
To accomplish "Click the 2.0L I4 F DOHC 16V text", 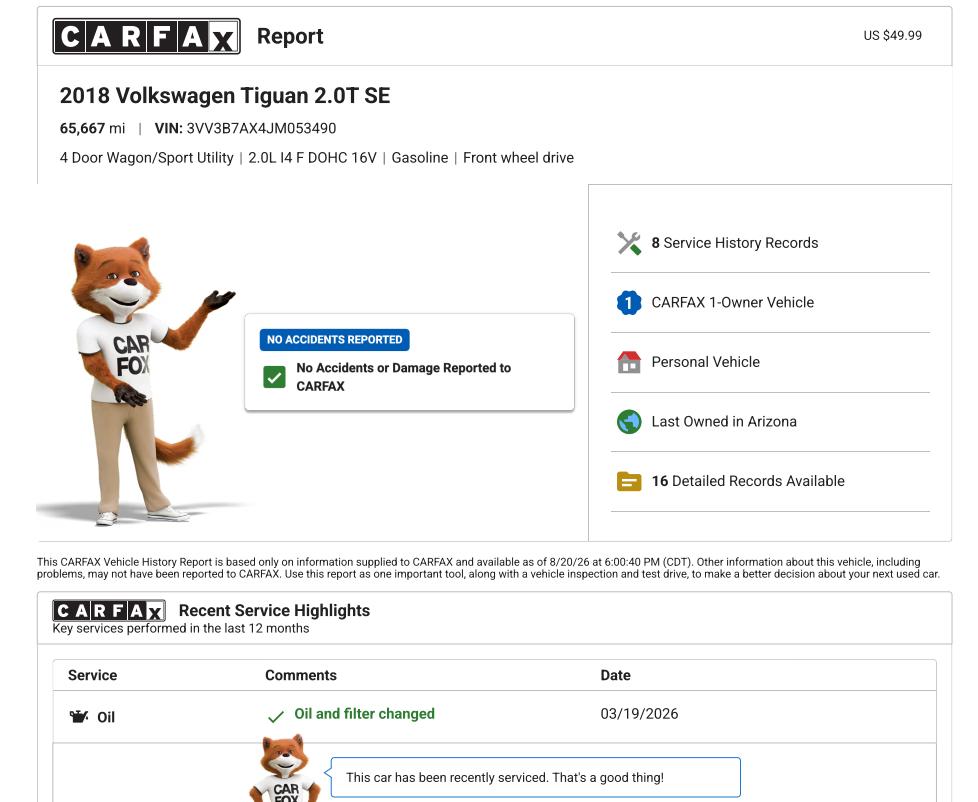I will click(312, 158).
